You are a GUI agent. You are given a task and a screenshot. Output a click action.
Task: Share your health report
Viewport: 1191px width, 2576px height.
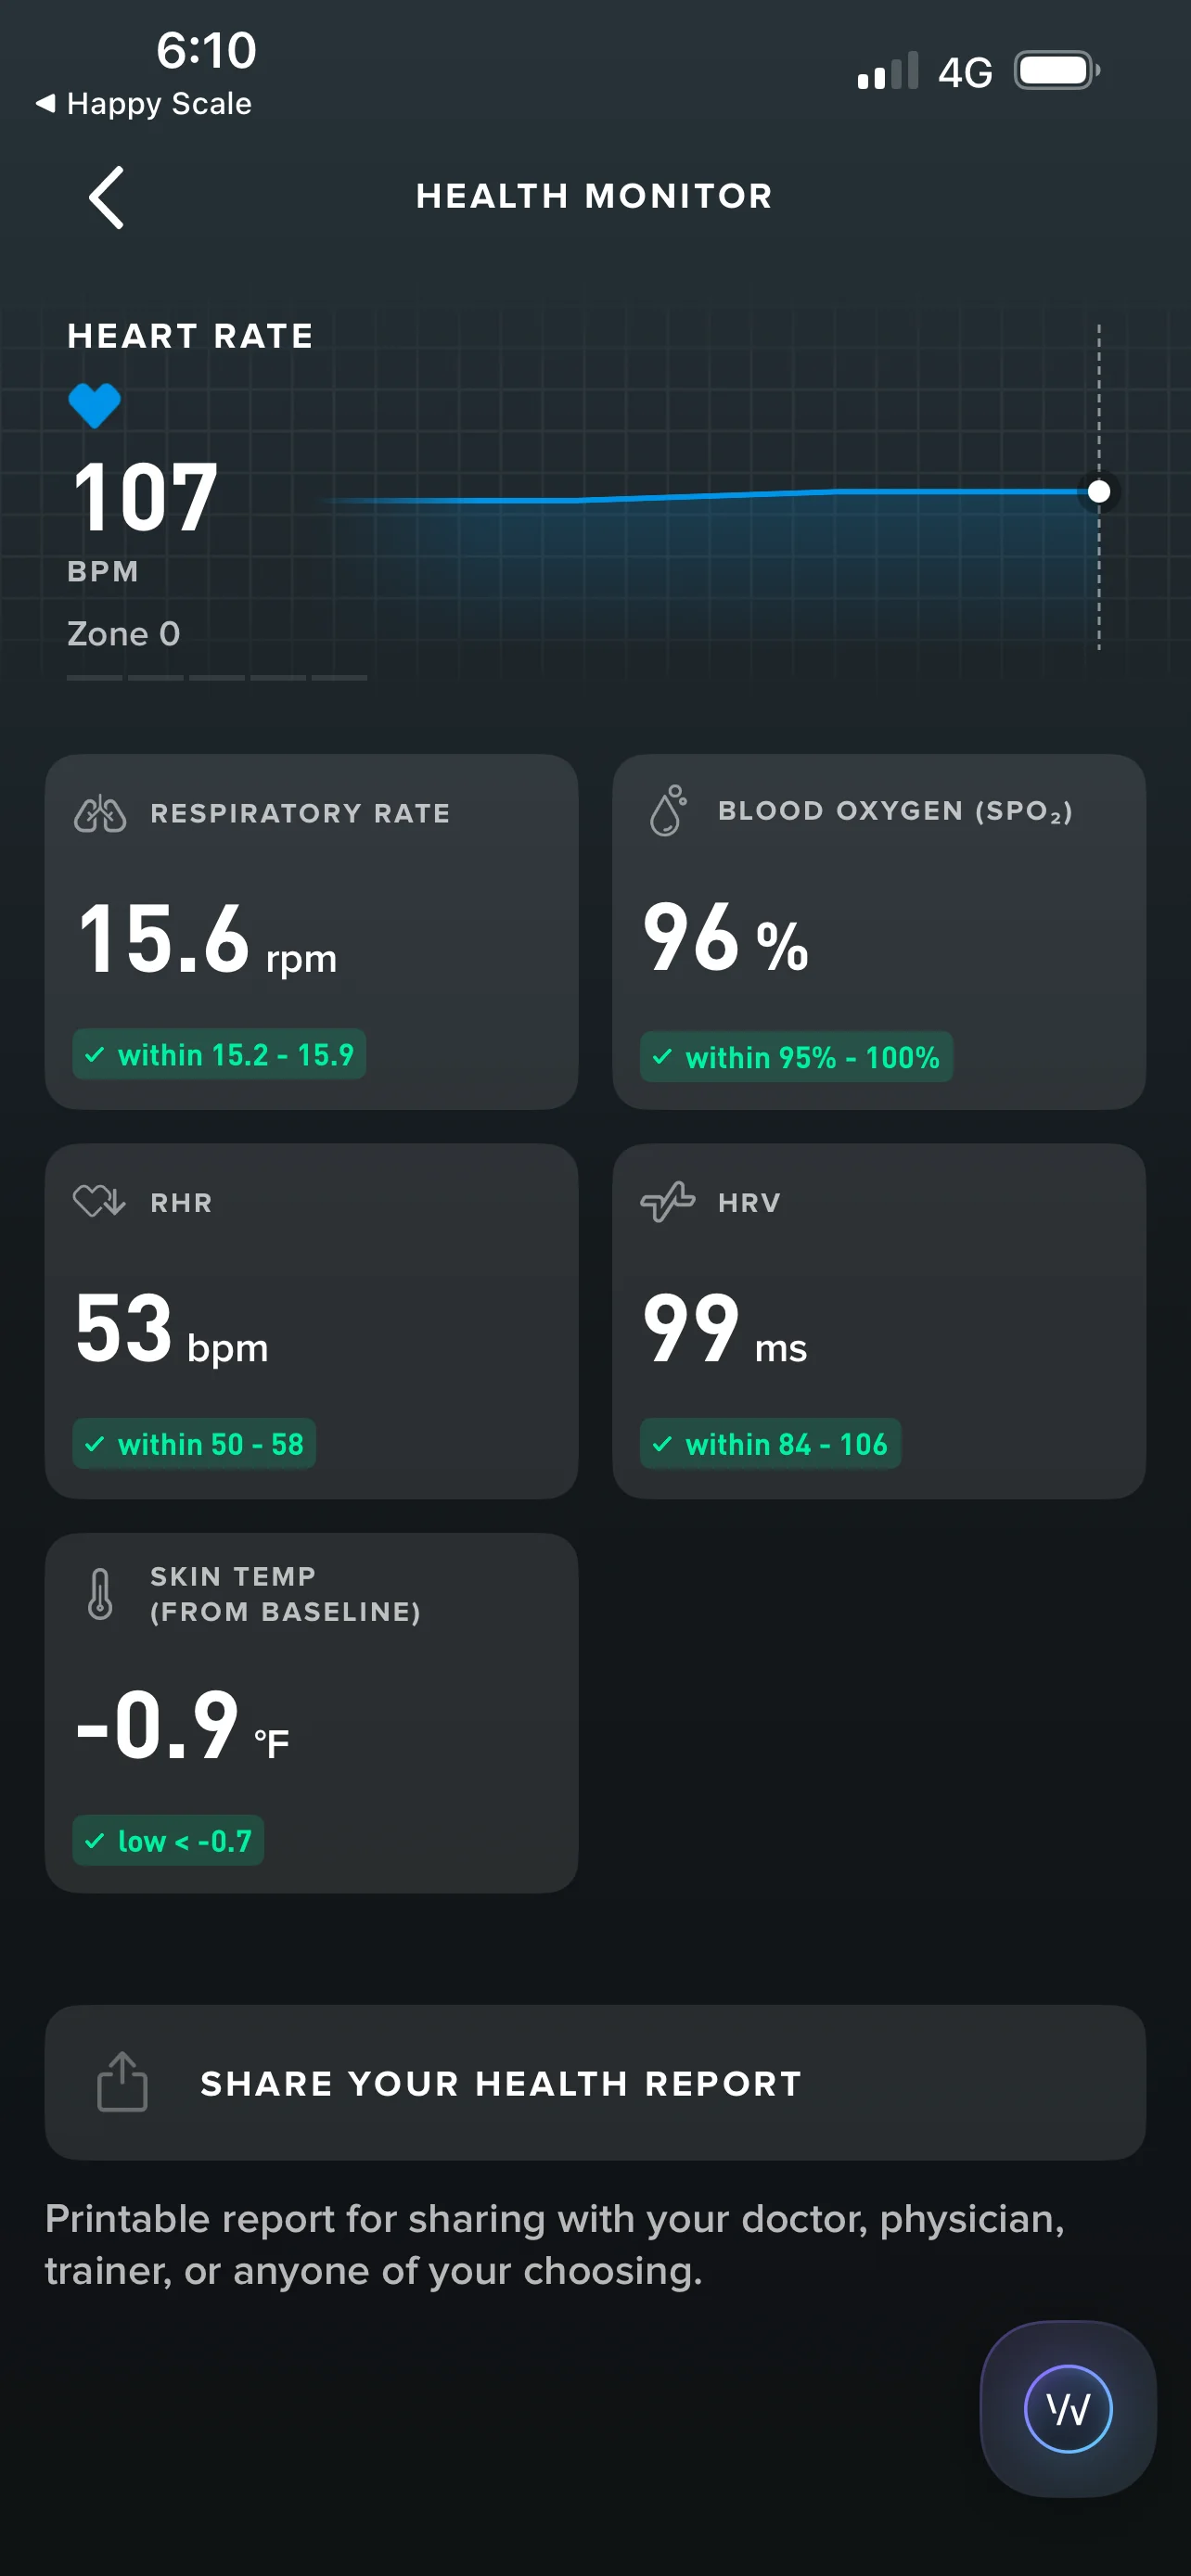595,2082
